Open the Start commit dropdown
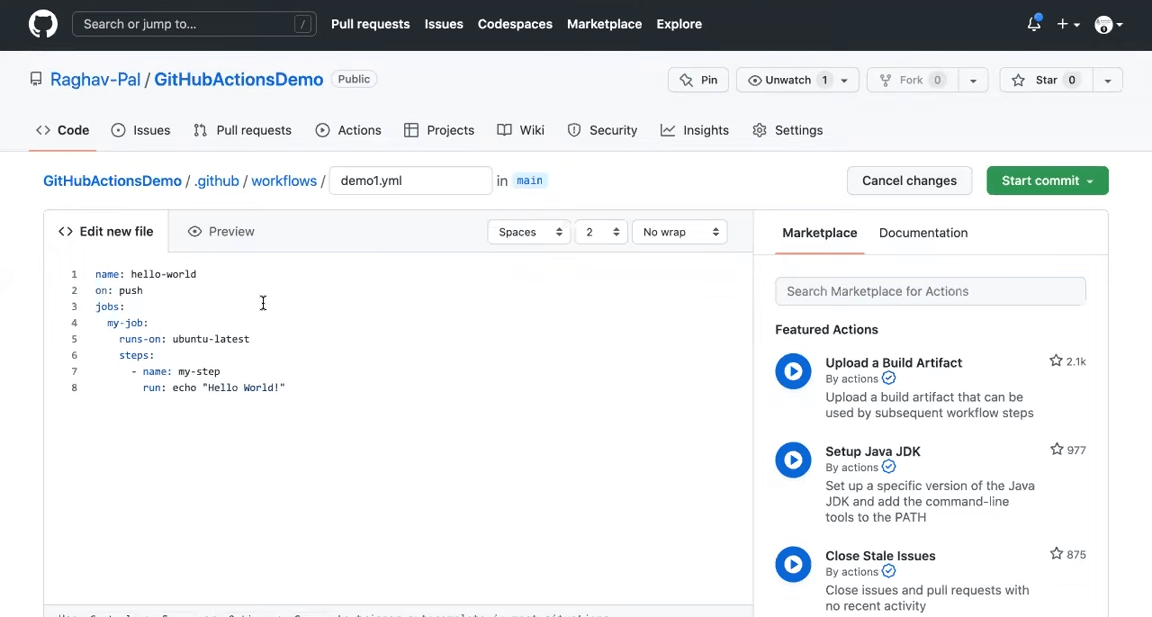This screenshot has height=617, width=1152. [1047, 181]
